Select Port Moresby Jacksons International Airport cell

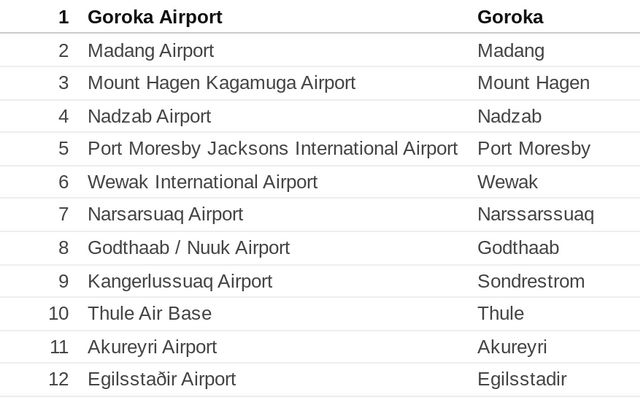[x=273, y=149]
